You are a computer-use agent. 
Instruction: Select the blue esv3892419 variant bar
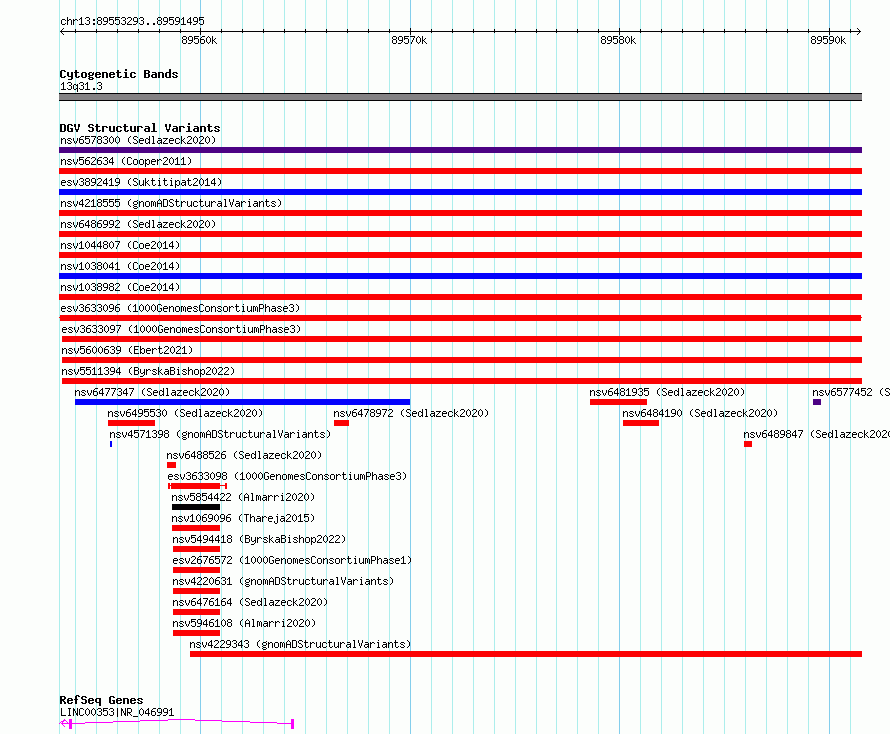(460, 192)
